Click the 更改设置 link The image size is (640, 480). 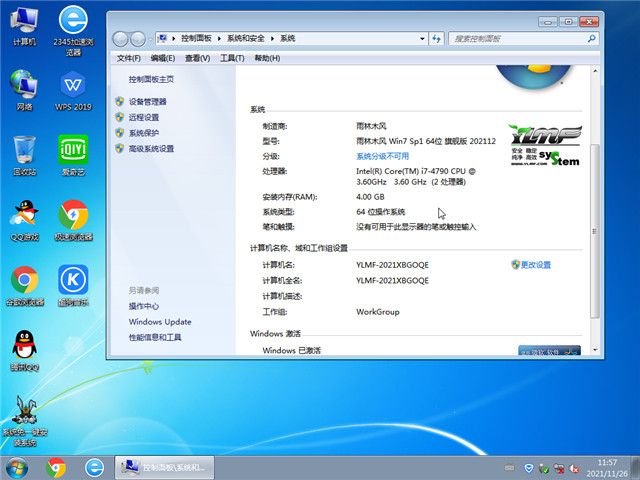pos(536,265)
